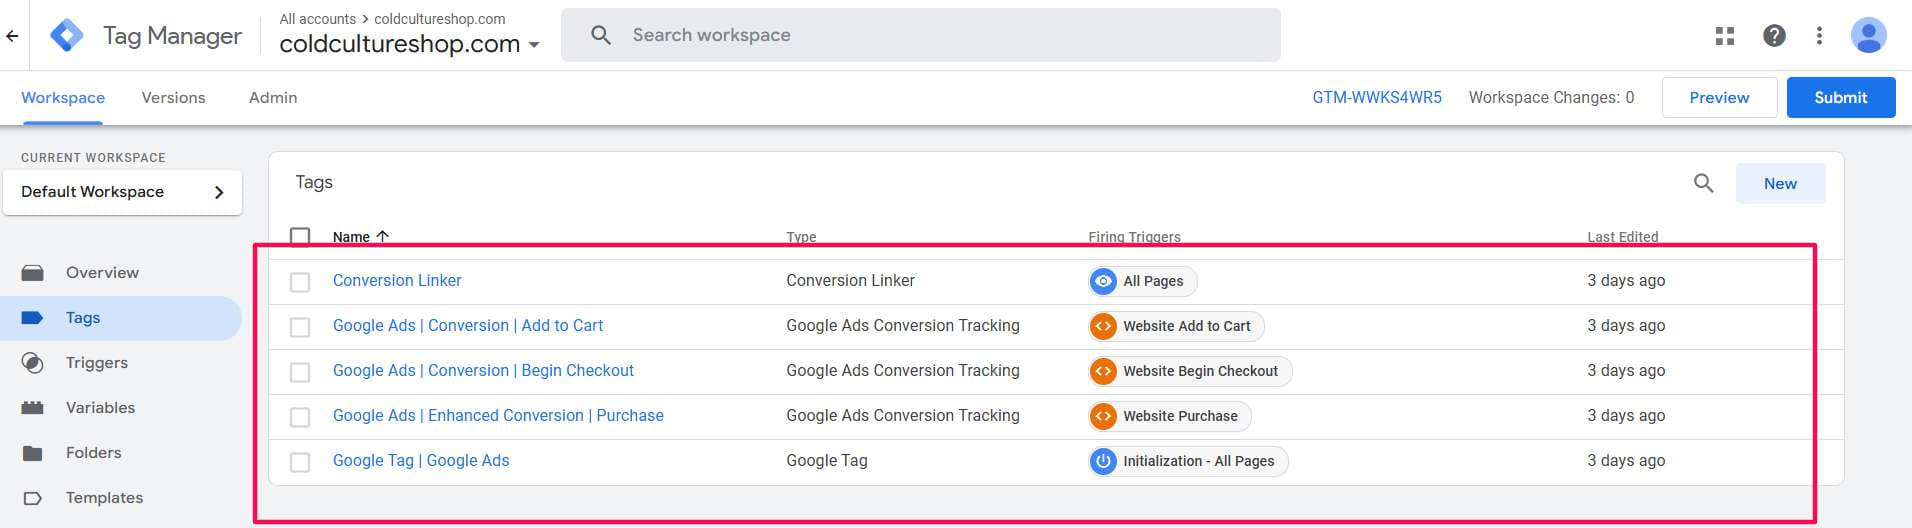This screenshot has width=1912, height=528.
Task: Expand the Default Workspace selector
Action: (x=122, y=192)
